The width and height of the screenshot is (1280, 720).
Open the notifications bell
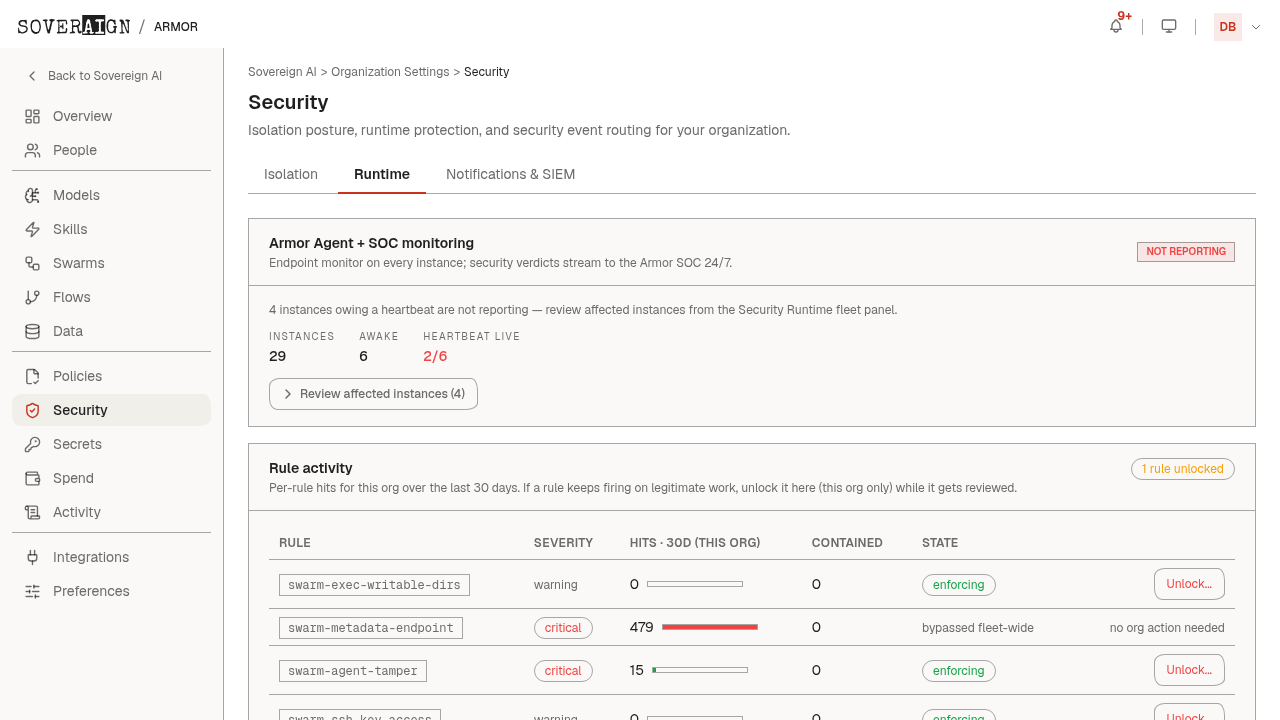[x=1116, y=26]
